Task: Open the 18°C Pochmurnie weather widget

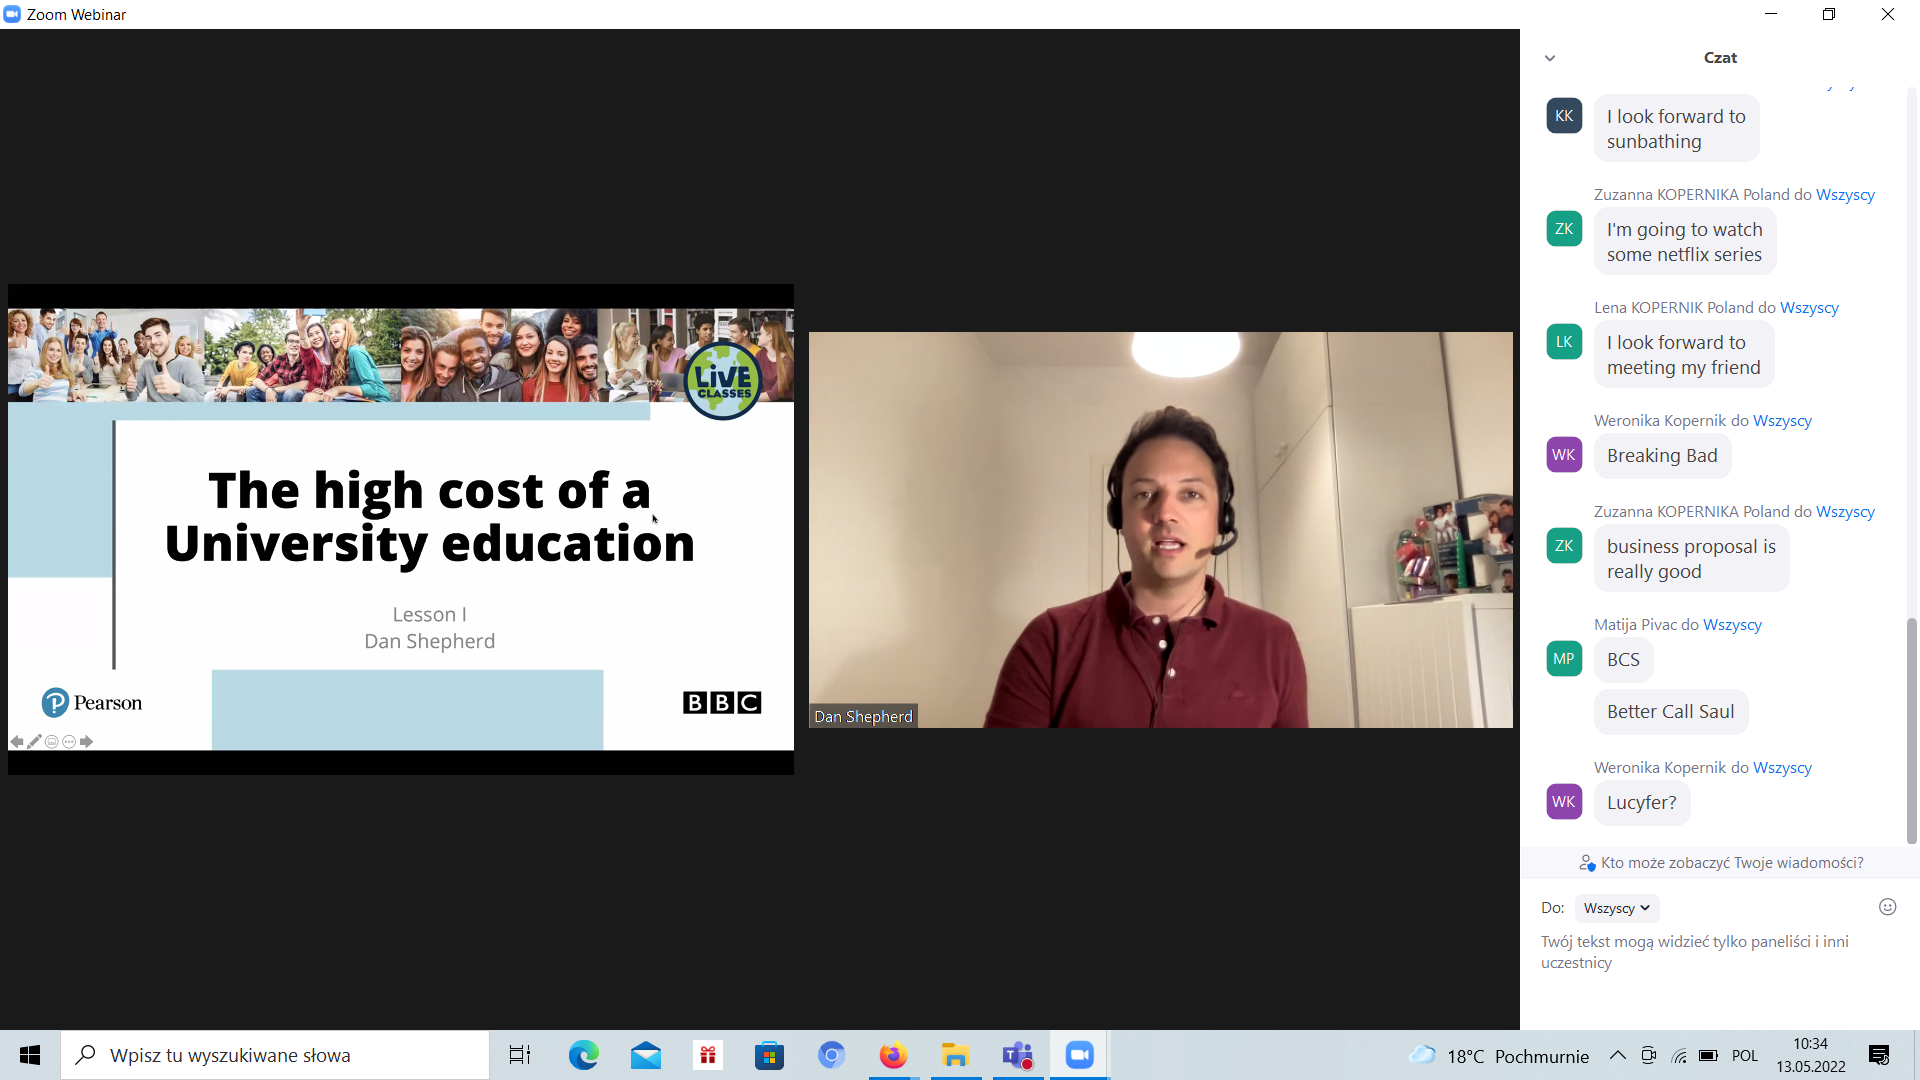Action: pos(1498,1055)
